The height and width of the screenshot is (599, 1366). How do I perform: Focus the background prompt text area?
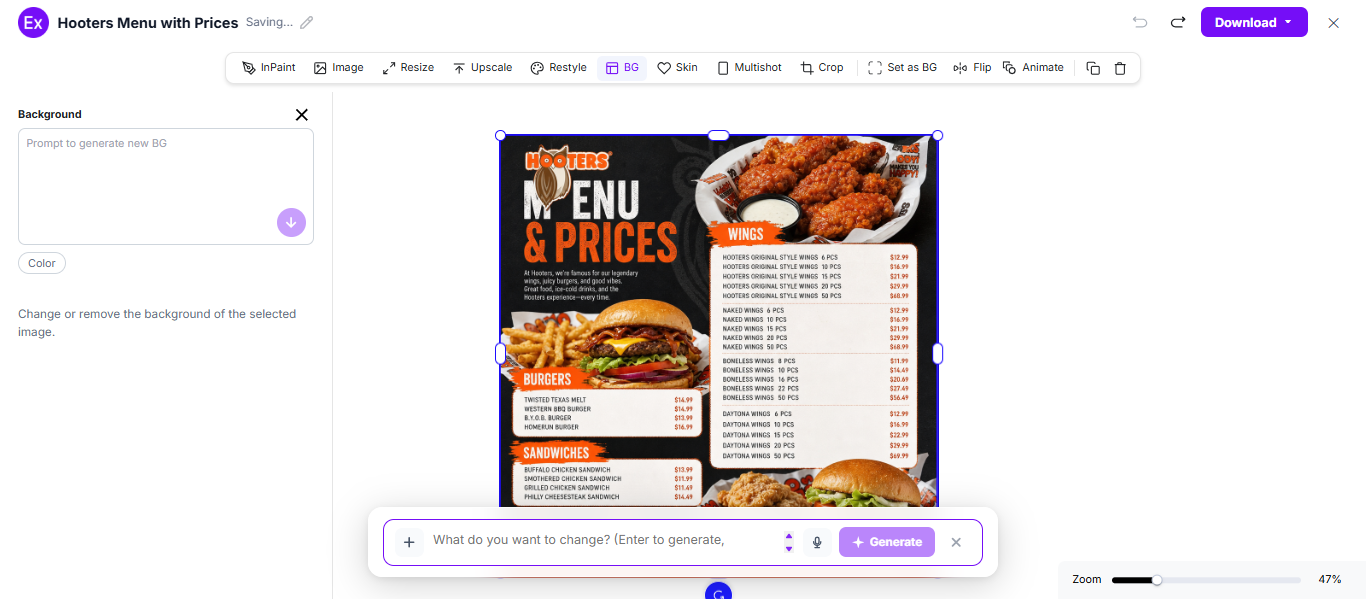coord(166,186)
